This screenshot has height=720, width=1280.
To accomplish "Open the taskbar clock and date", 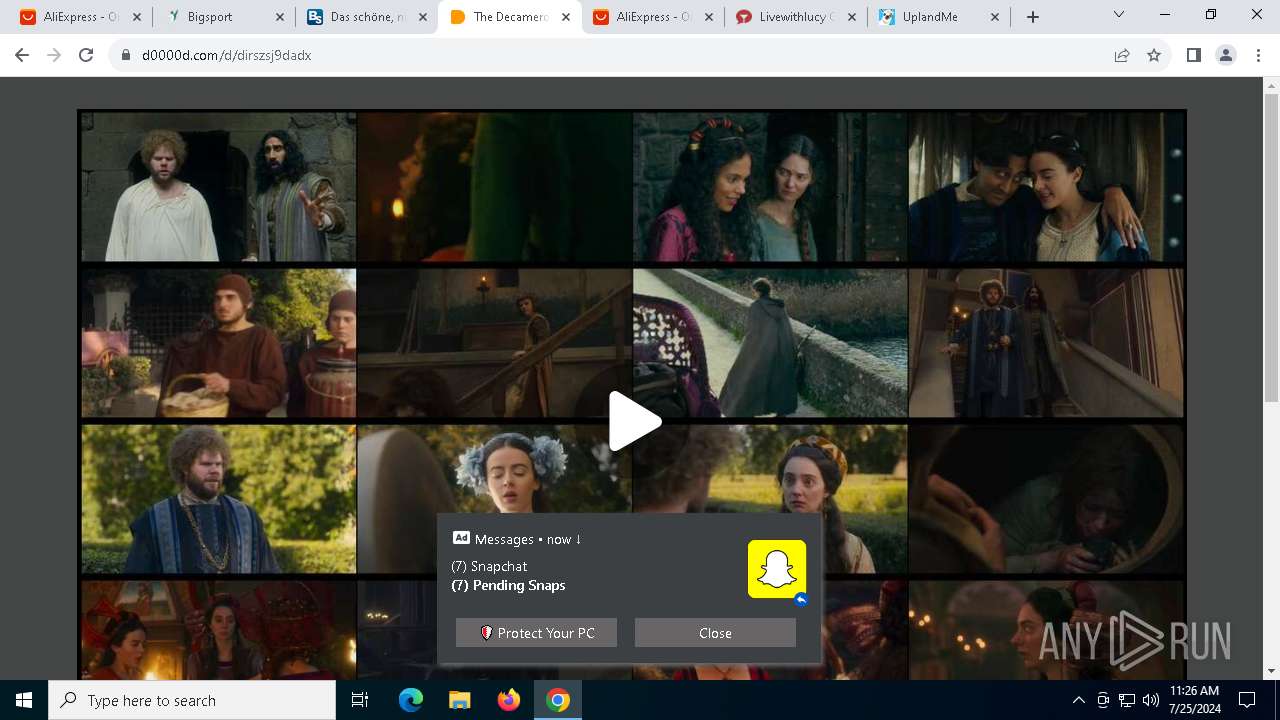I will [x=1194, y=700].
